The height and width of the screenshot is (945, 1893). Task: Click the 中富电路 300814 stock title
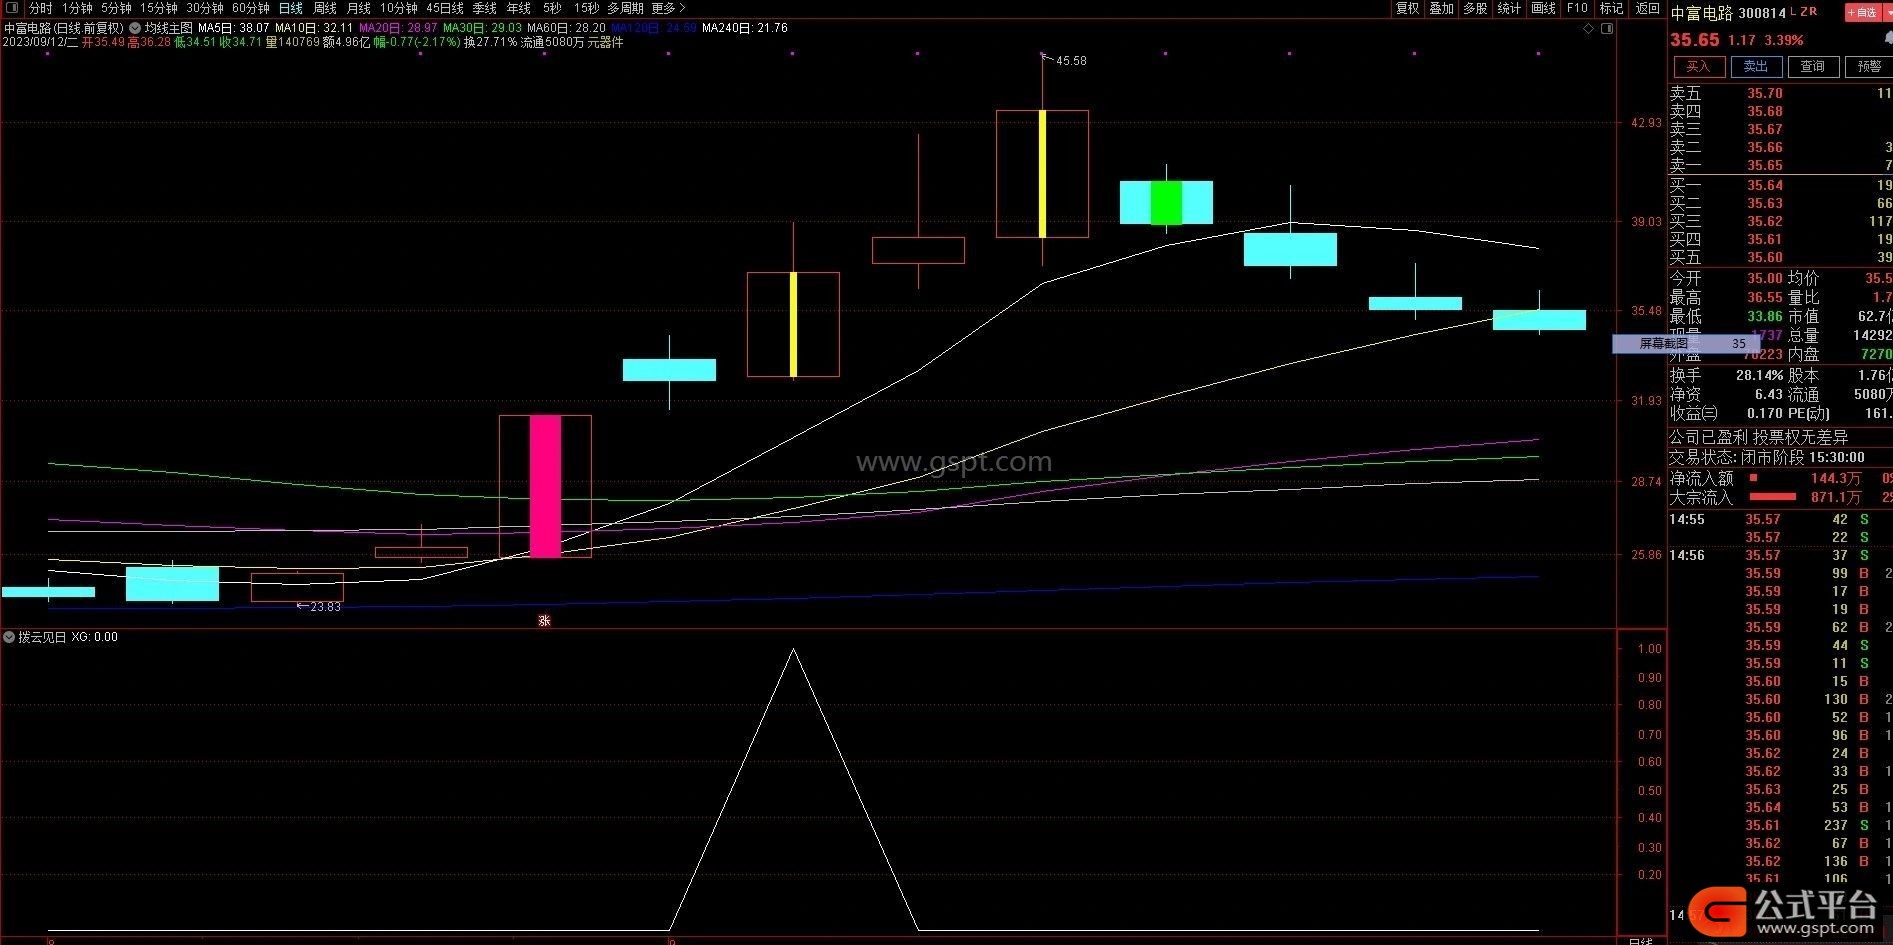pyautogui.click(x=1728, y=13)
